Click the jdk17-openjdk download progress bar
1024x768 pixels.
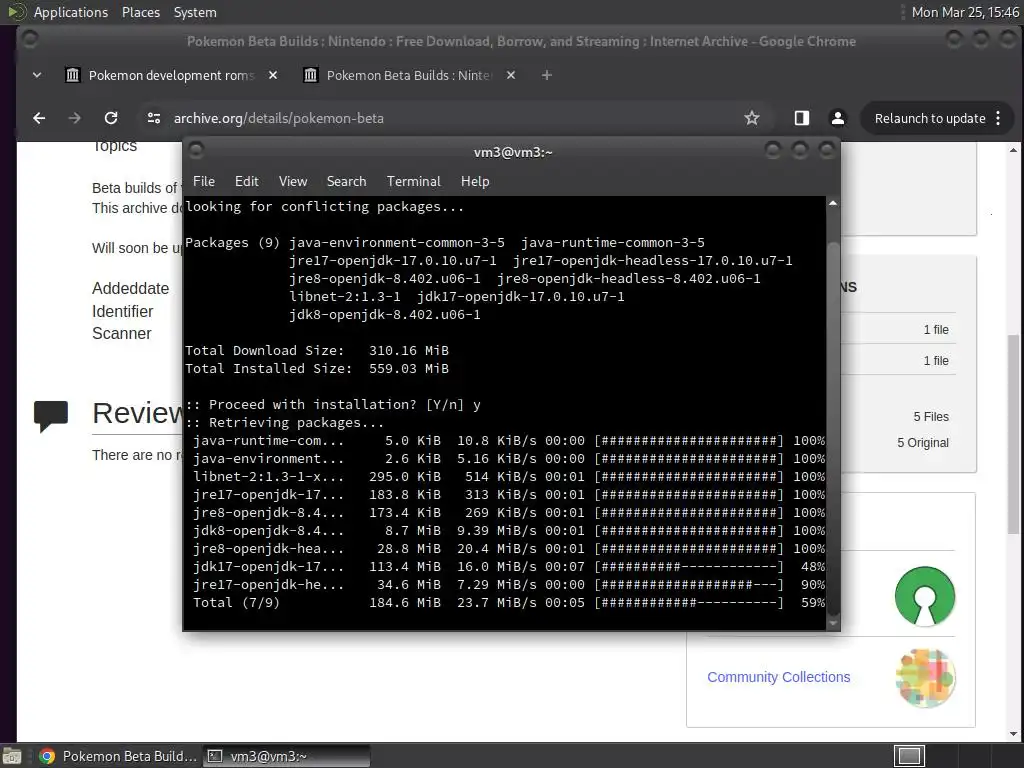click(x=688, y=567)
